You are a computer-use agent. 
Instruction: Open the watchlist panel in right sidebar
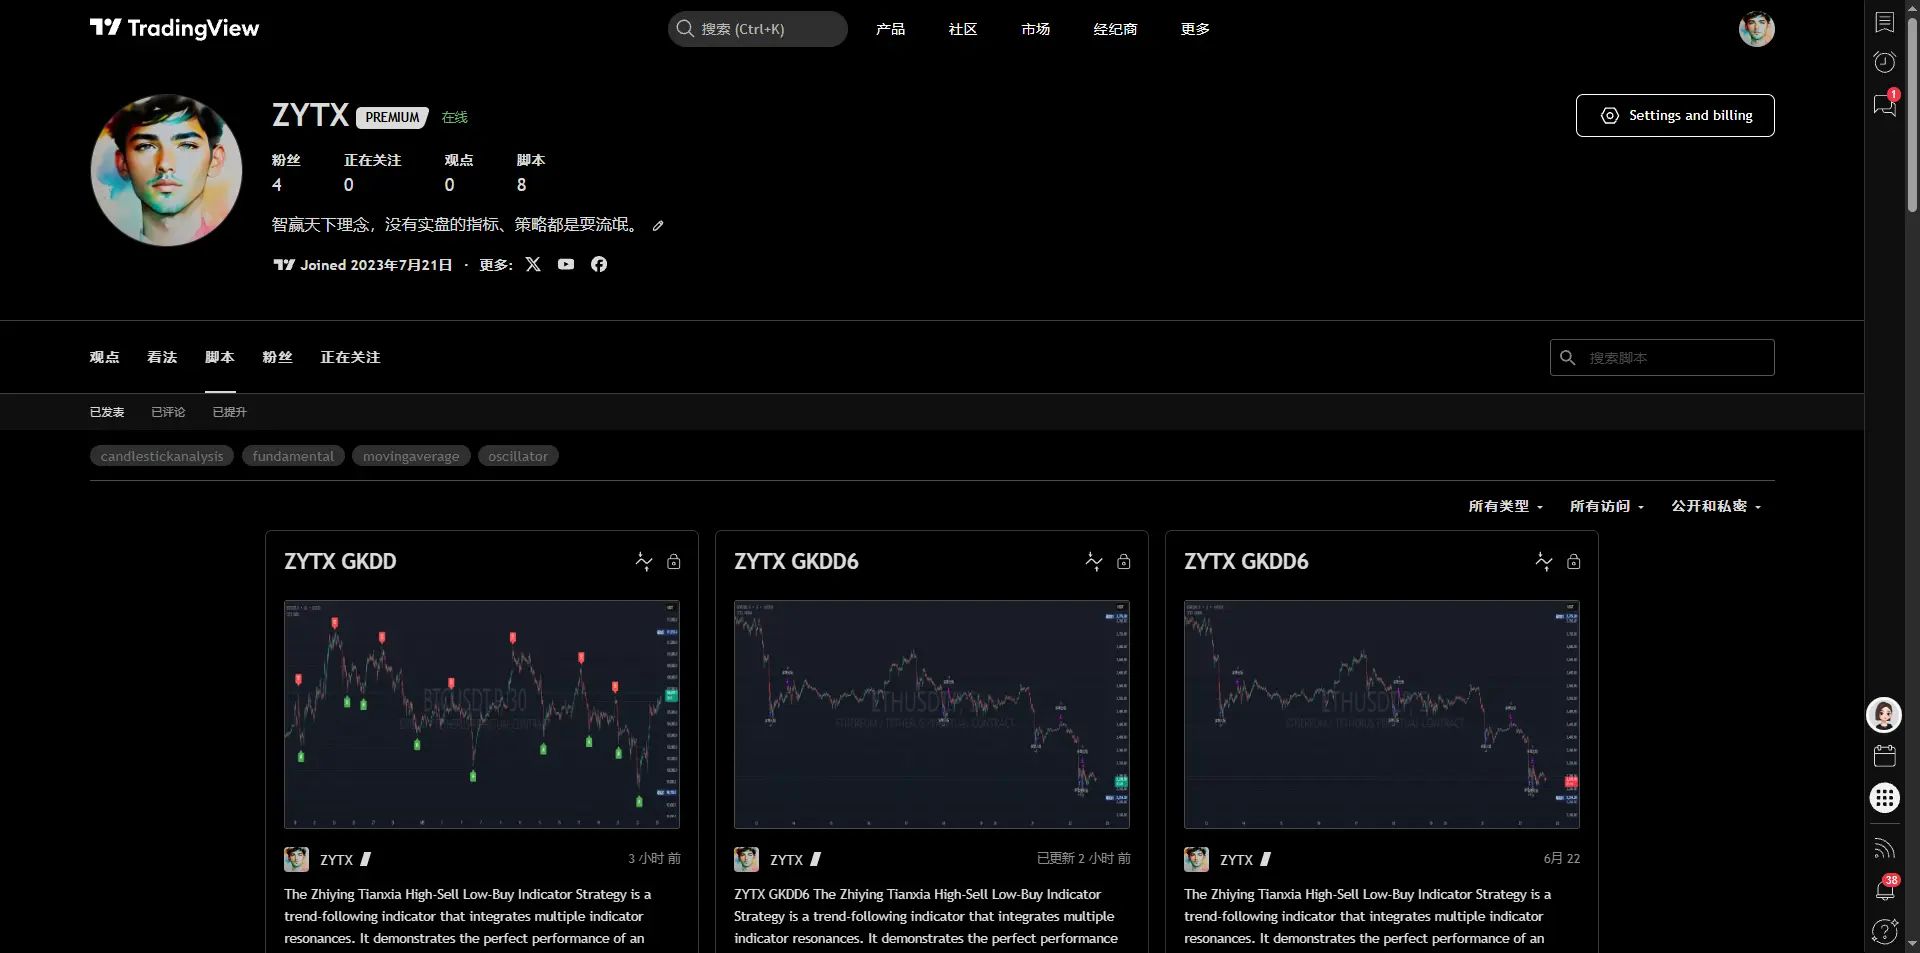pos(1885,23)
